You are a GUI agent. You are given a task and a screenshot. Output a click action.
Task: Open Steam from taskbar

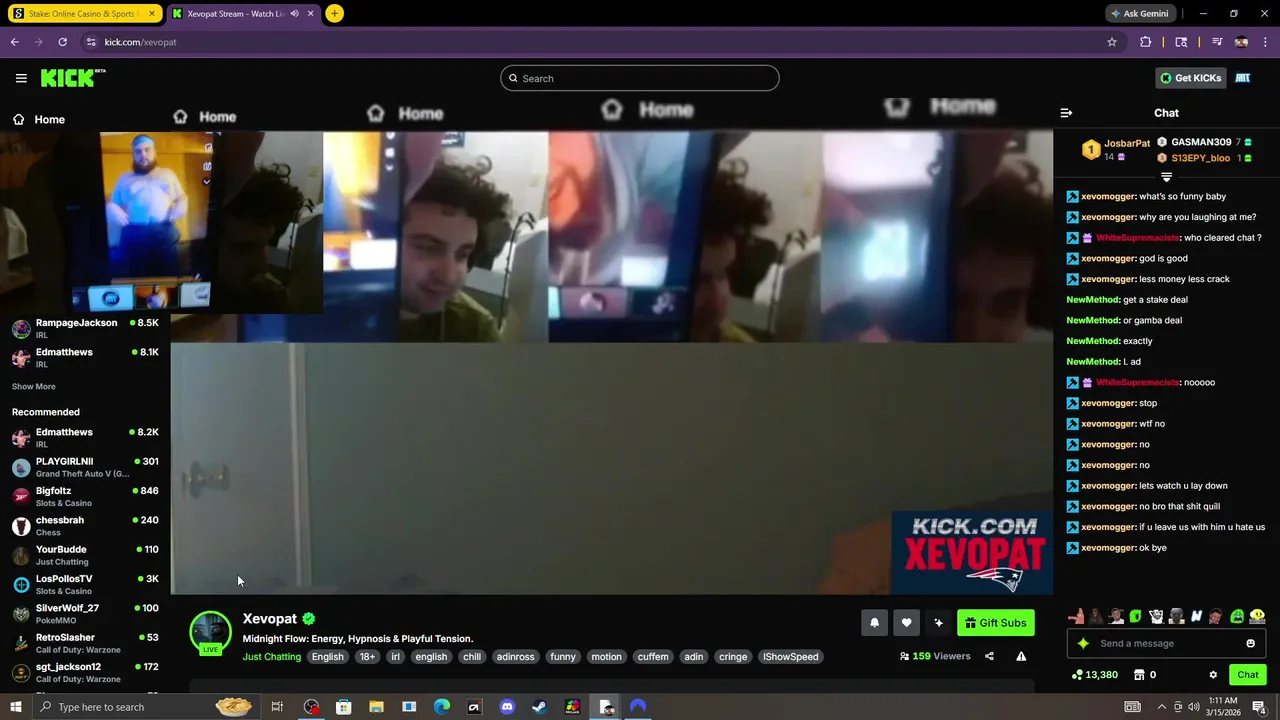539,707
